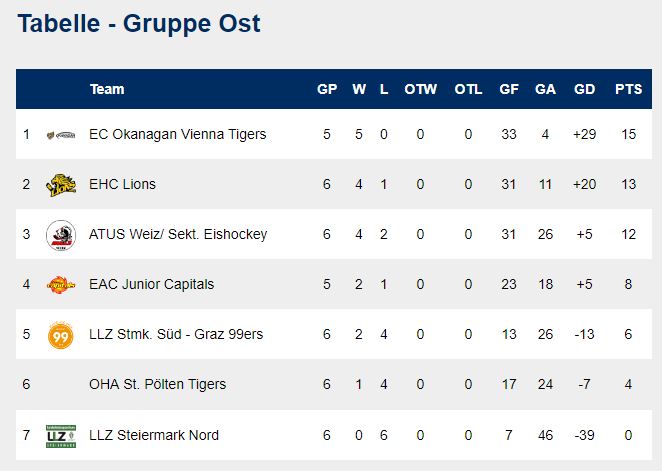Open the EC Okanagan Vienna Tigers team name
Image resolution: width=662 pixels, height=471 pixels.
(x=178, y=134)
